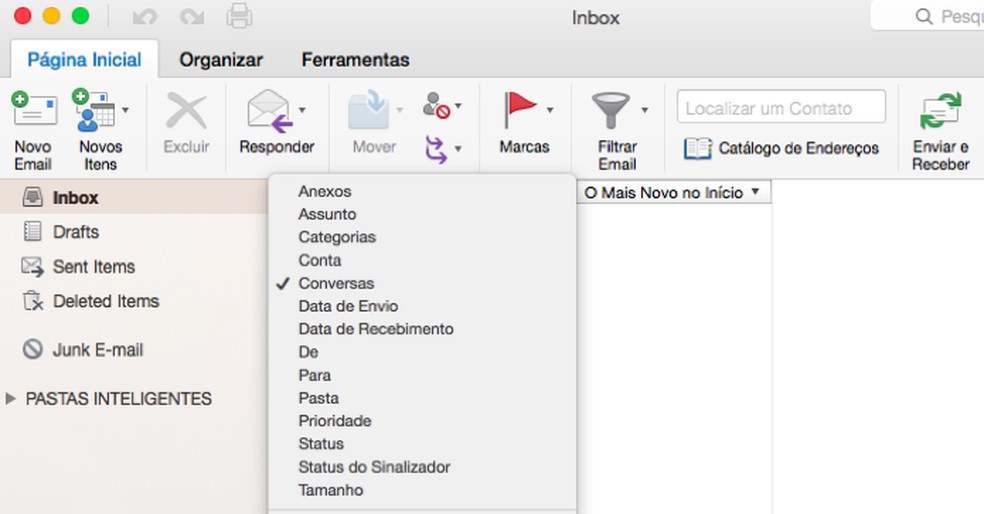
Task: Click the search field magnifier
Action: click(x=924, y=16)
